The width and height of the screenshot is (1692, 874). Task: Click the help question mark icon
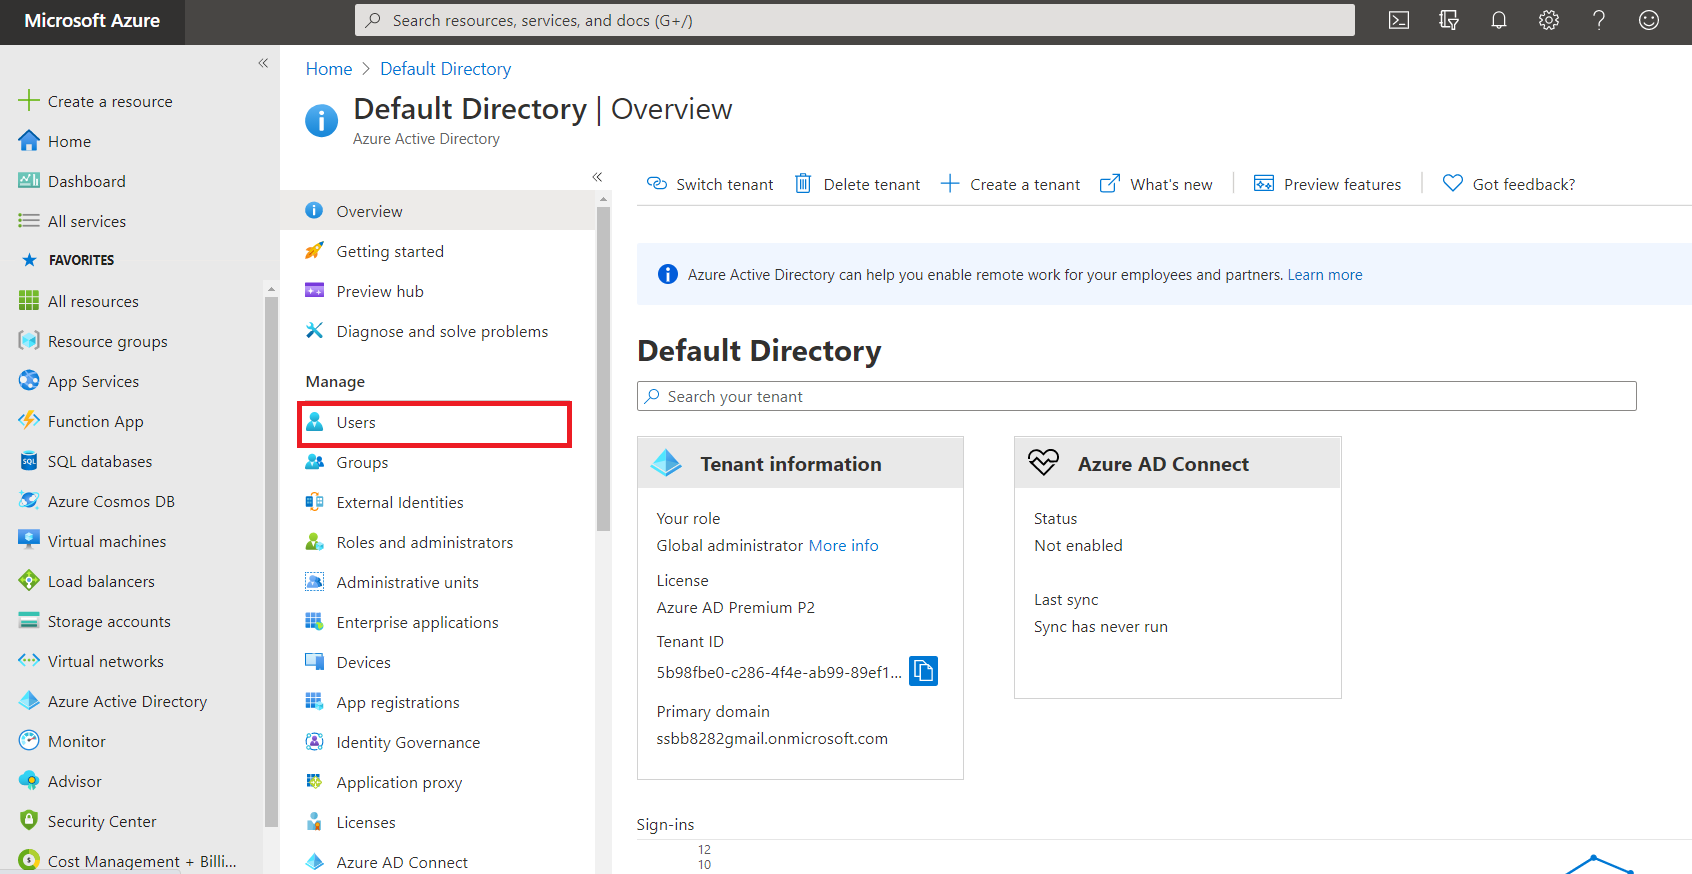(1598, 20)
